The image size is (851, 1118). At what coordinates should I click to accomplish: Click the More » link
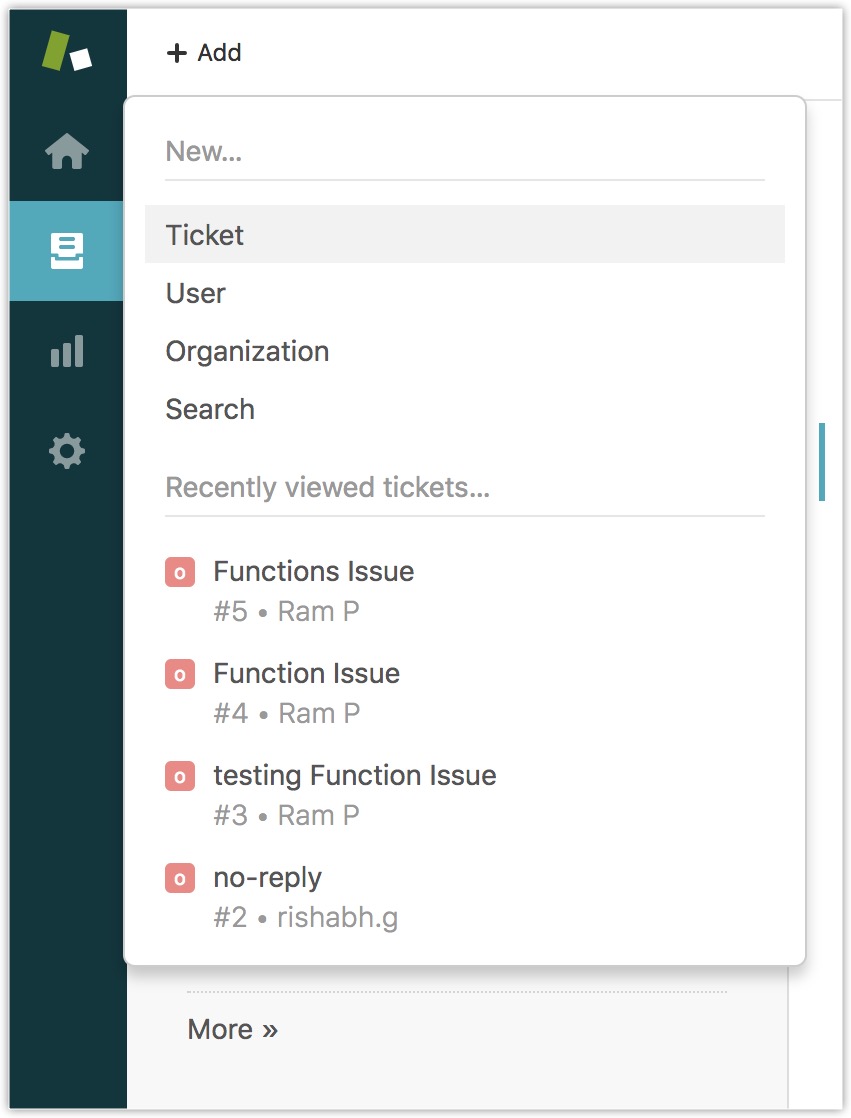tap(232, 1029)
